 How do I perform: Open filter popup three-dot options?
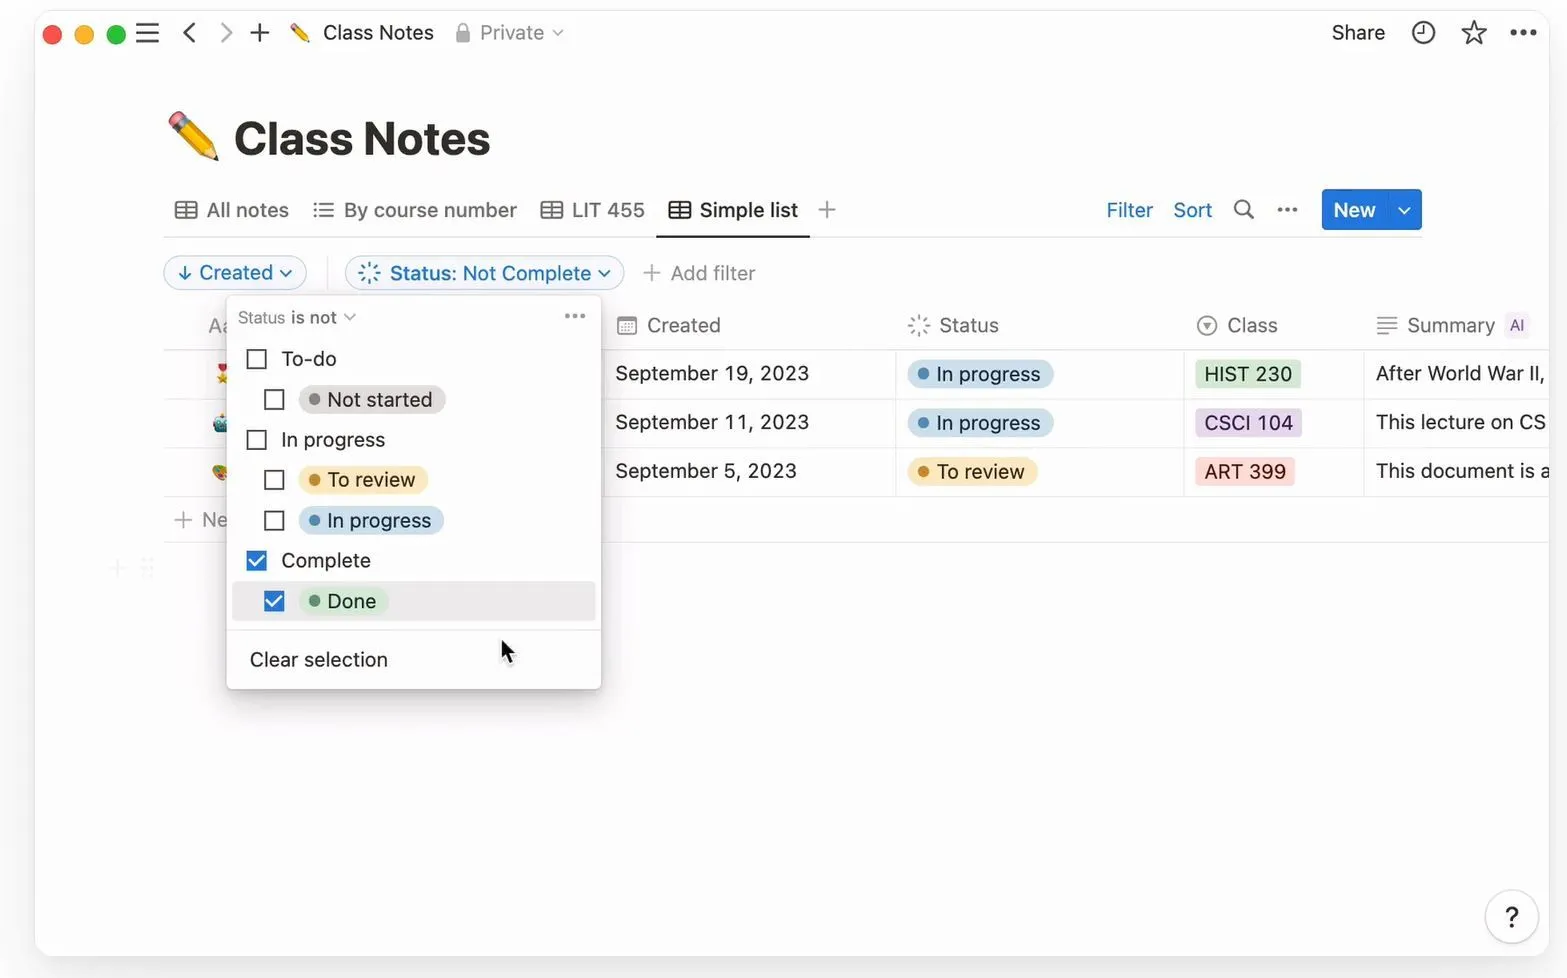pos(574,317)
